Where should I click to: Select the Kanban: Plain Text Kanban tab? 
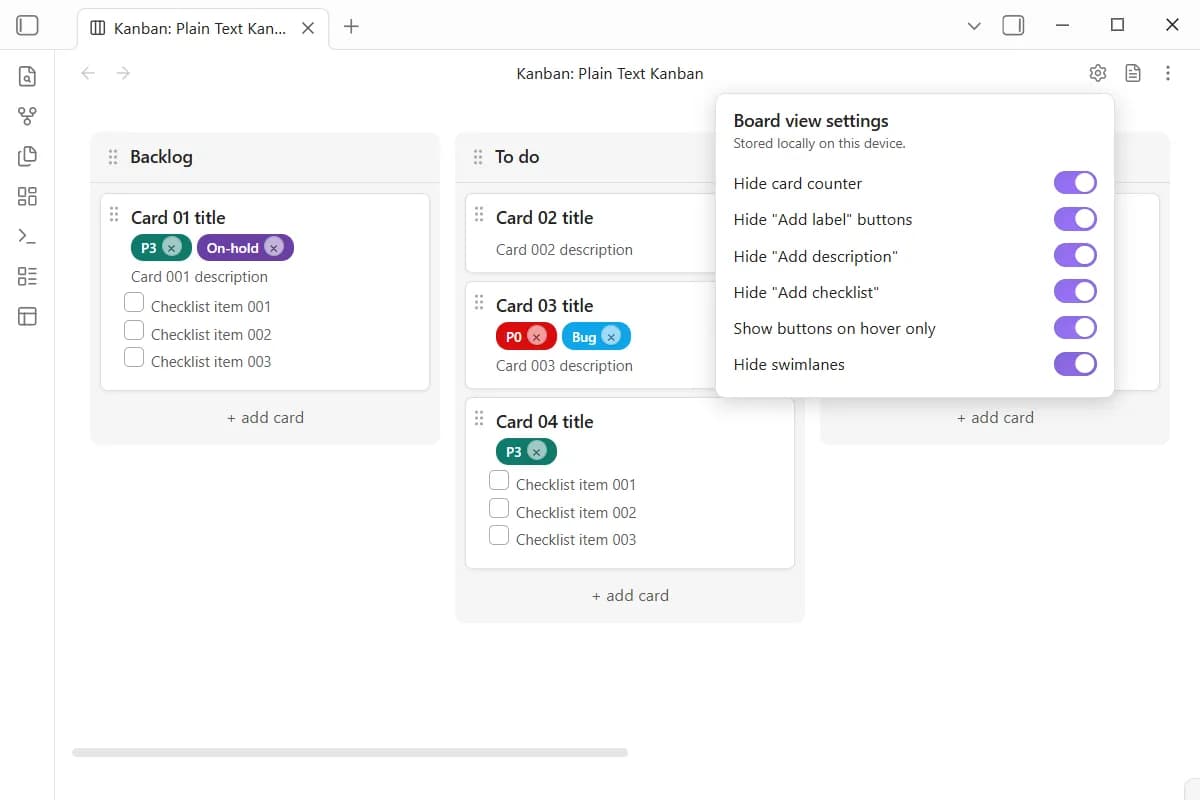[202, 28]
